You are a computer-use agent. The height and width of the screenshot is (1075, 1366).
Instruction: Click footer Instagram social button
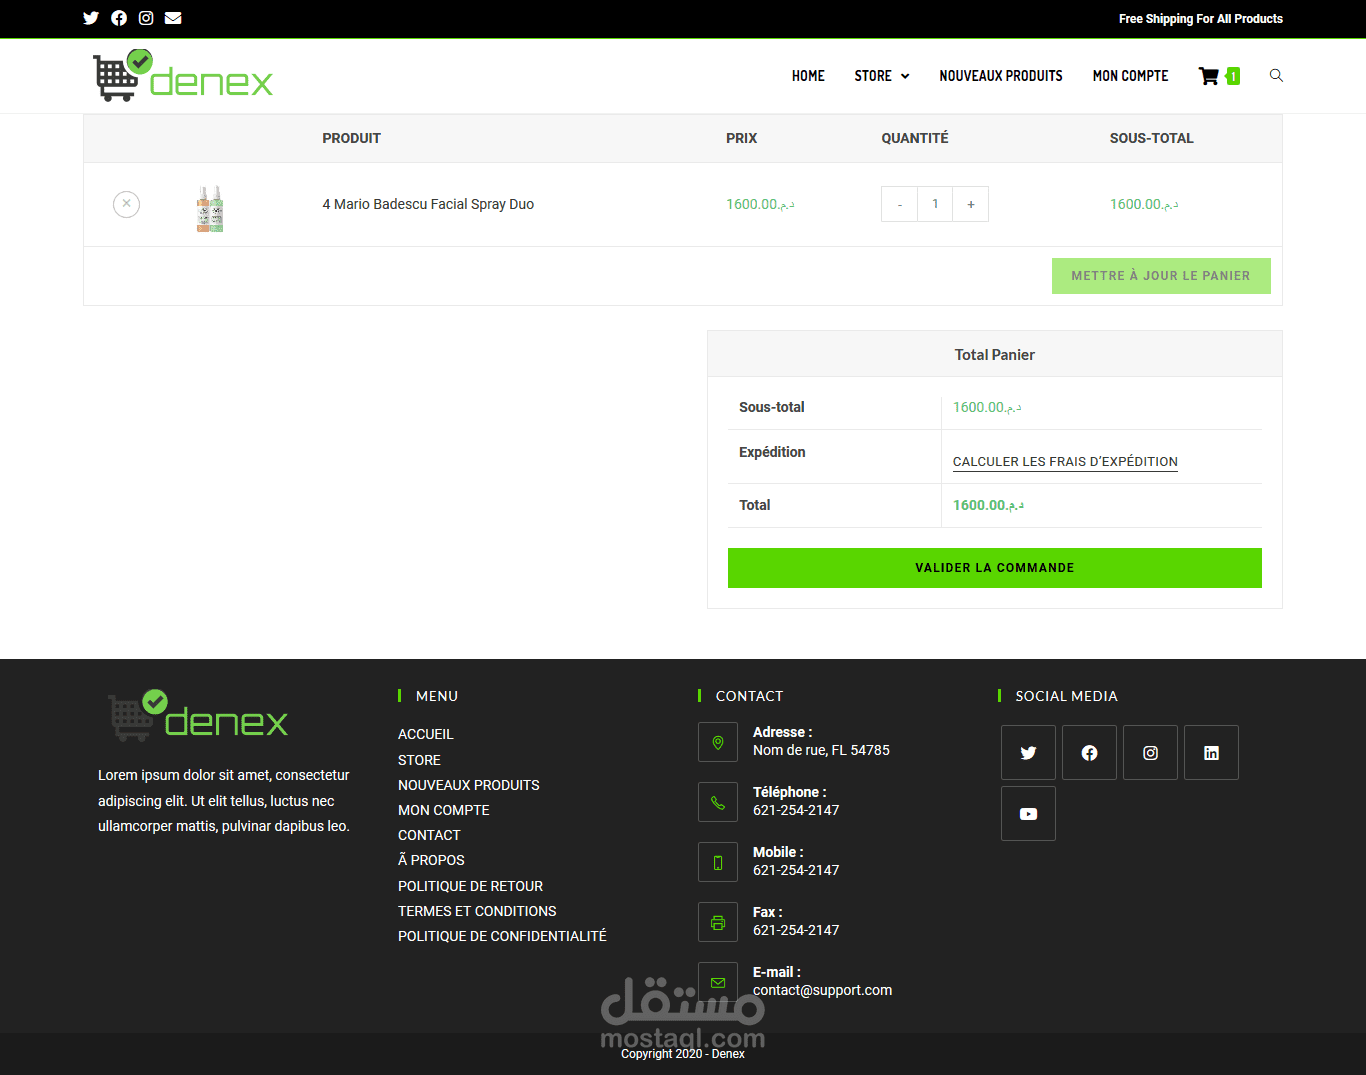click(x=1150, y=753)
